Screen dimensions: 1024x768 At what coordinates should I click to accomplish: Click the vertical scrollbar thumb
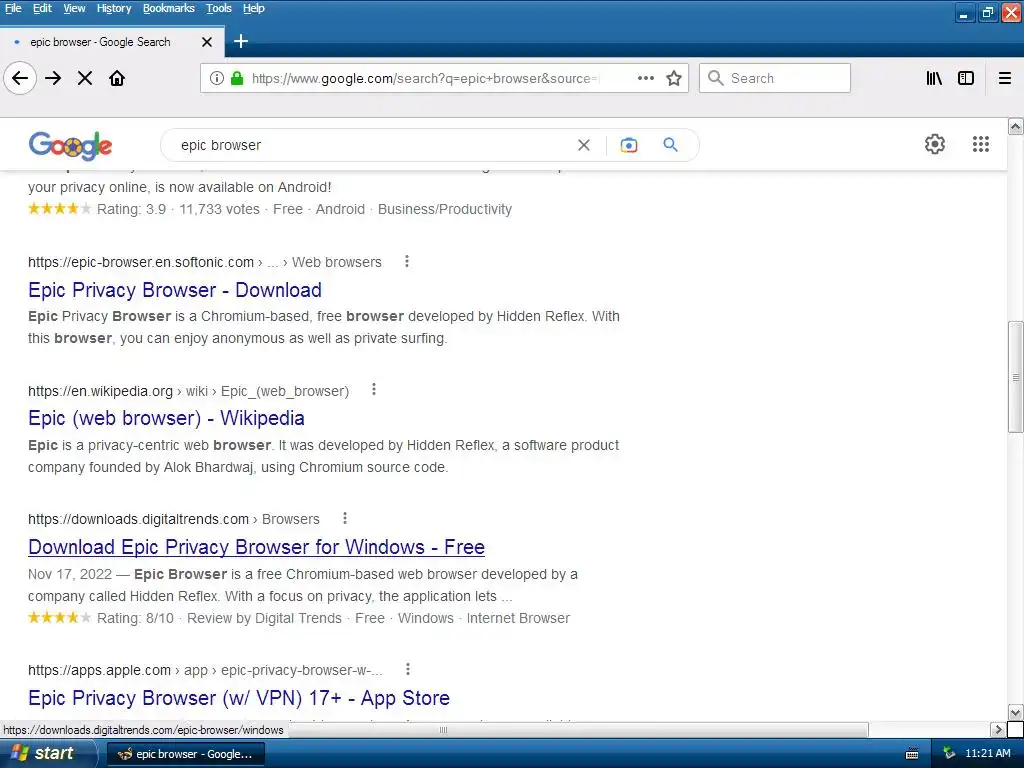click(x=1016, y=377)
